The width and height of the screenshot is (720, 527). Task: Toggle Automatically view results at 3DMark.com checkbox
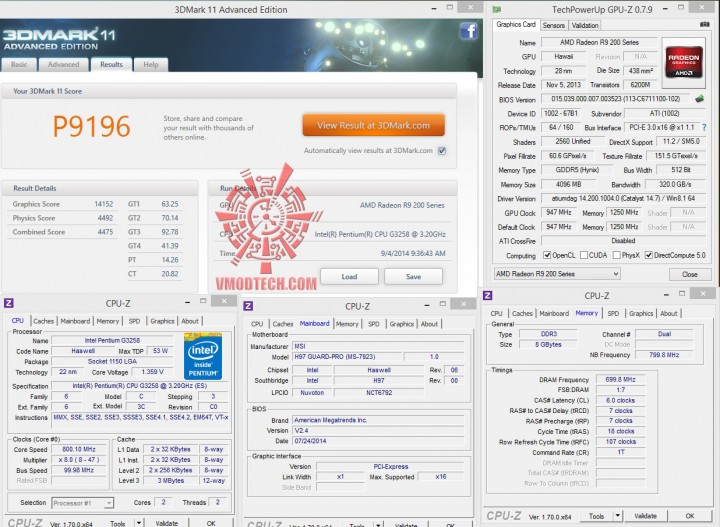click(442, 151)
